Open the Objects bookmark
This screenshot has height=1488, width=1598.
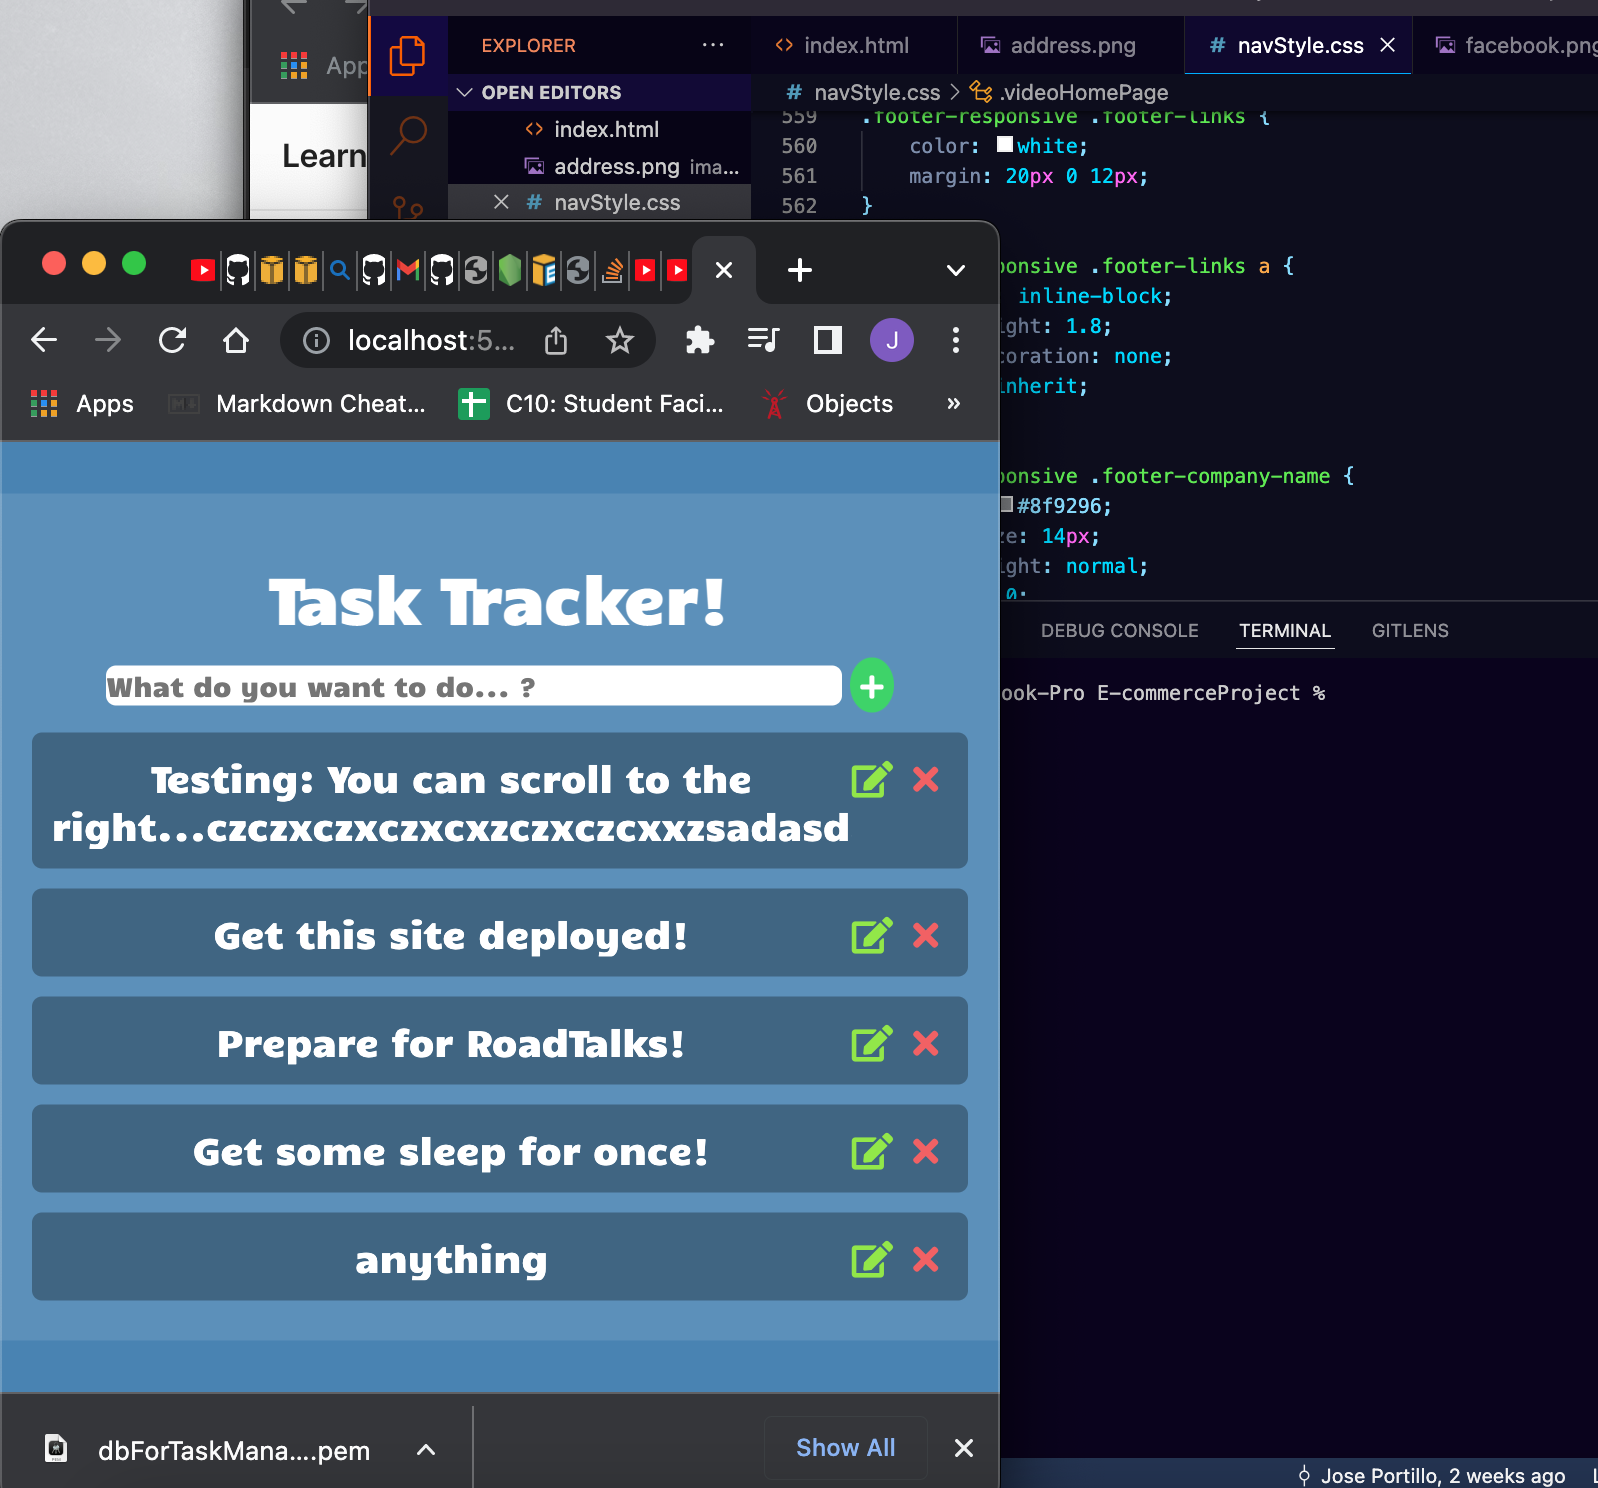[827, 404]
